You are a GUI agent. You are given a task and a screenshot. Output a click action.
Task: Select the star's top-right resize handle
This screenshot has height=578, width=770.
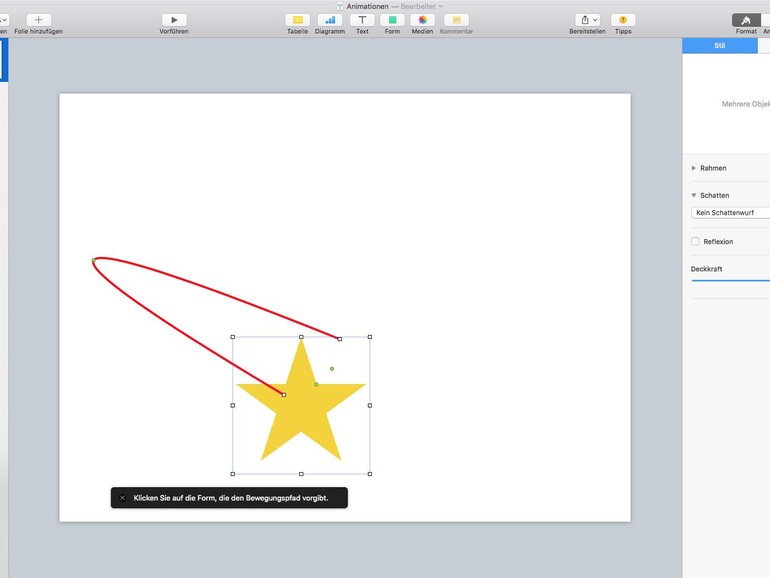click(370, 337)
